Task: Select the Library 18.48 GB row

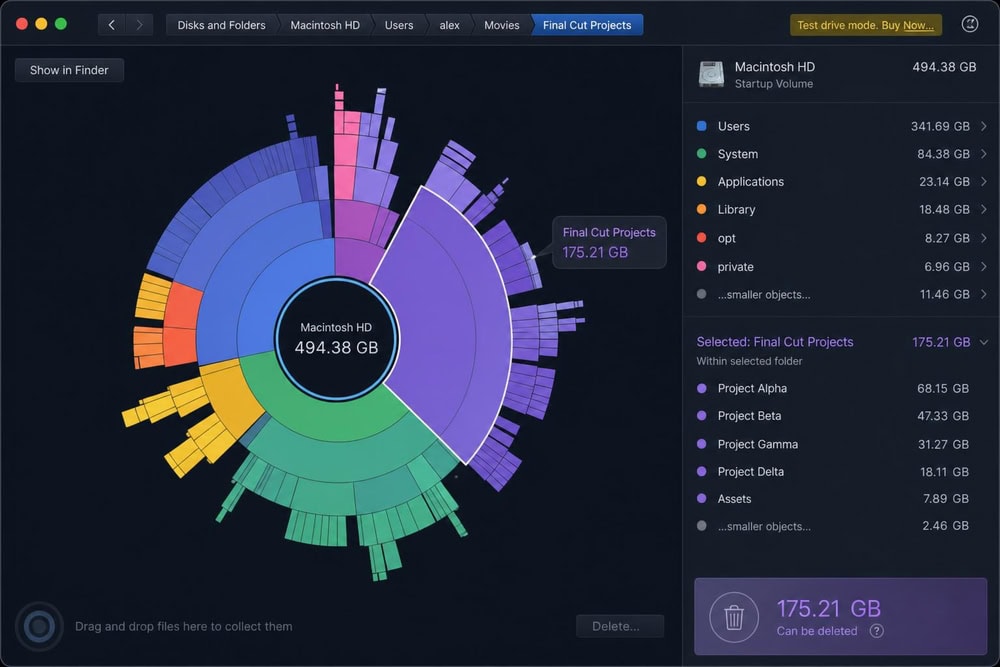Action: pos(842,209)
